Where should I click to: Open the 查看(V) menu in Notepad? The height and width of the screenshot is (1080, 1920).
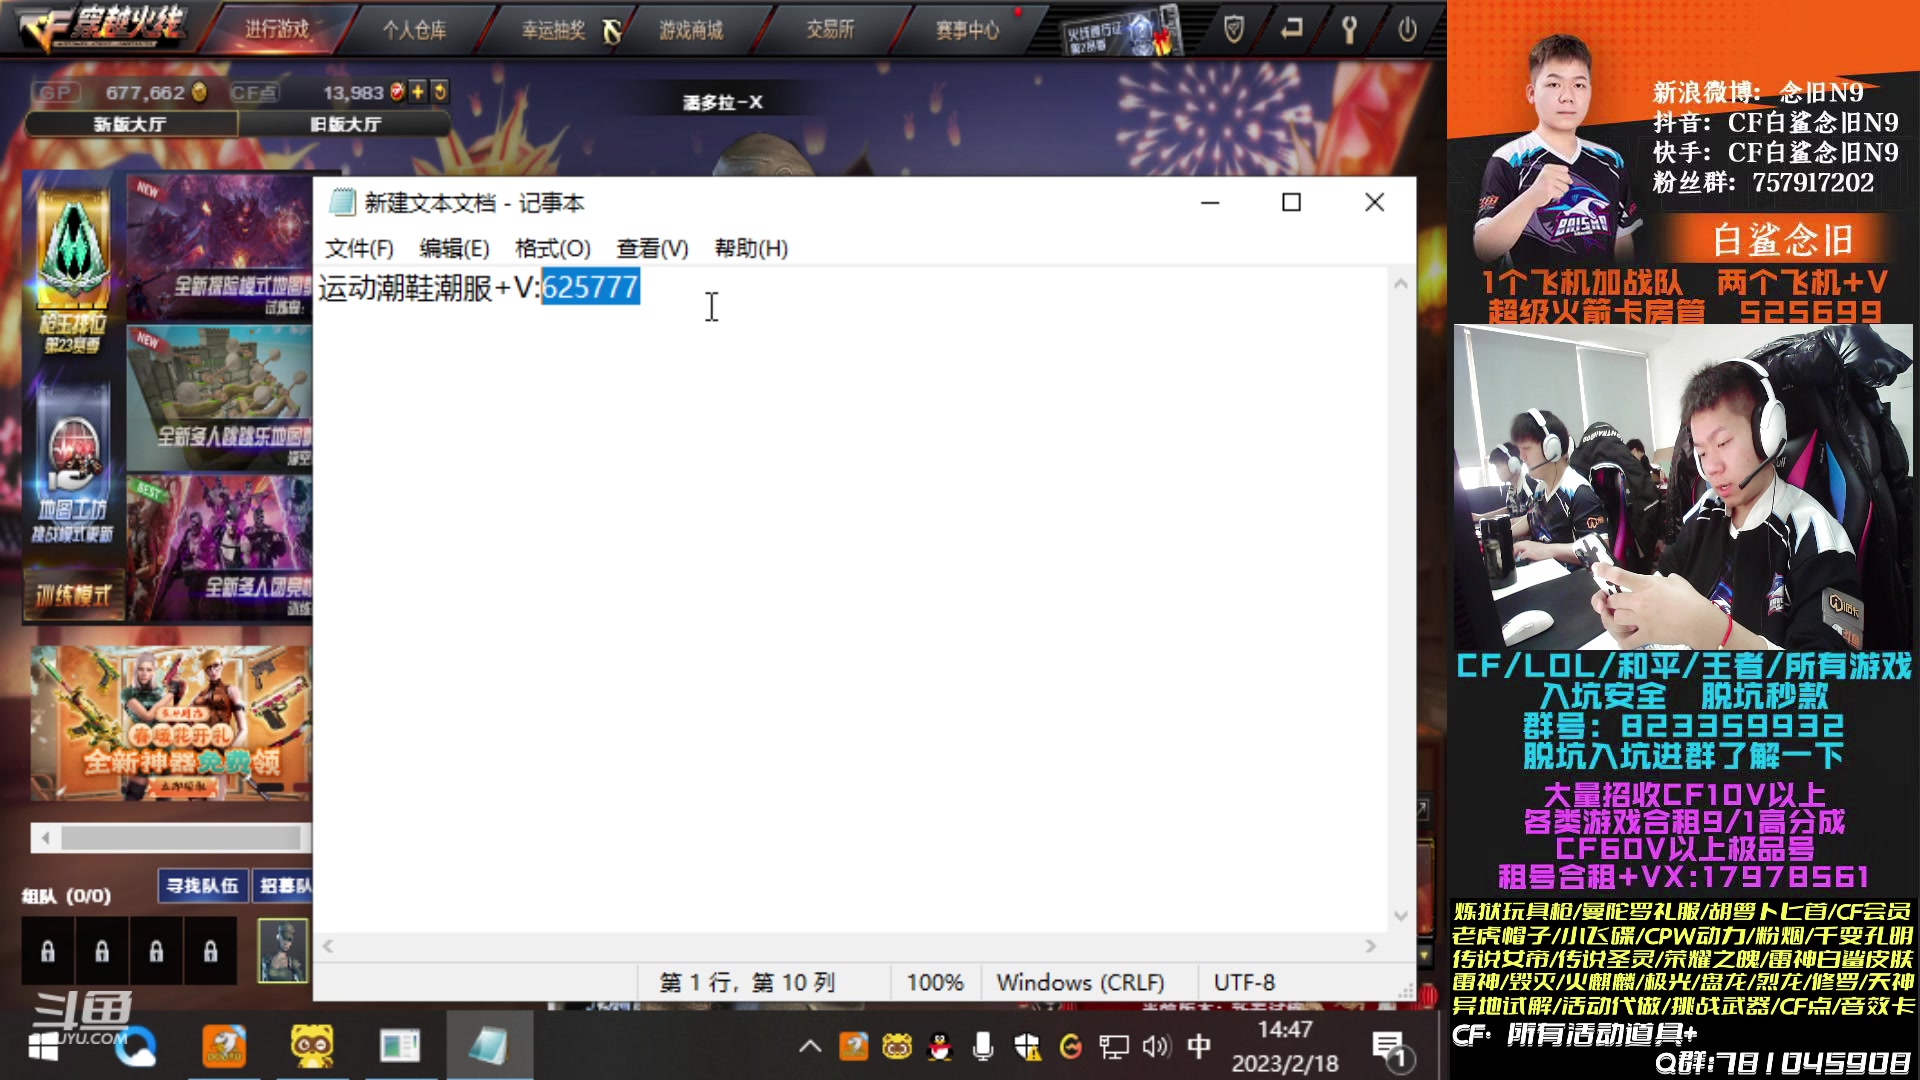coord(649,248)
